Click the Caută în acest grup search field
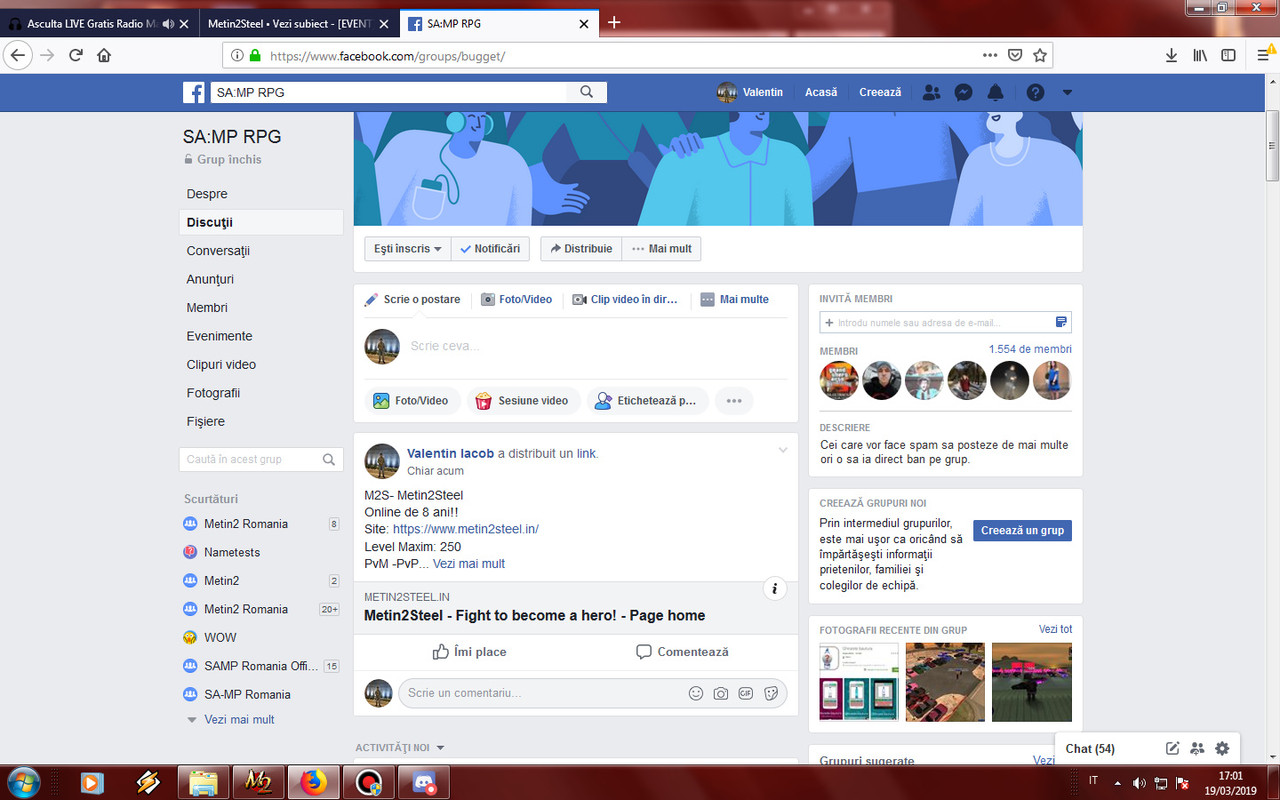 tap(261, 460)
